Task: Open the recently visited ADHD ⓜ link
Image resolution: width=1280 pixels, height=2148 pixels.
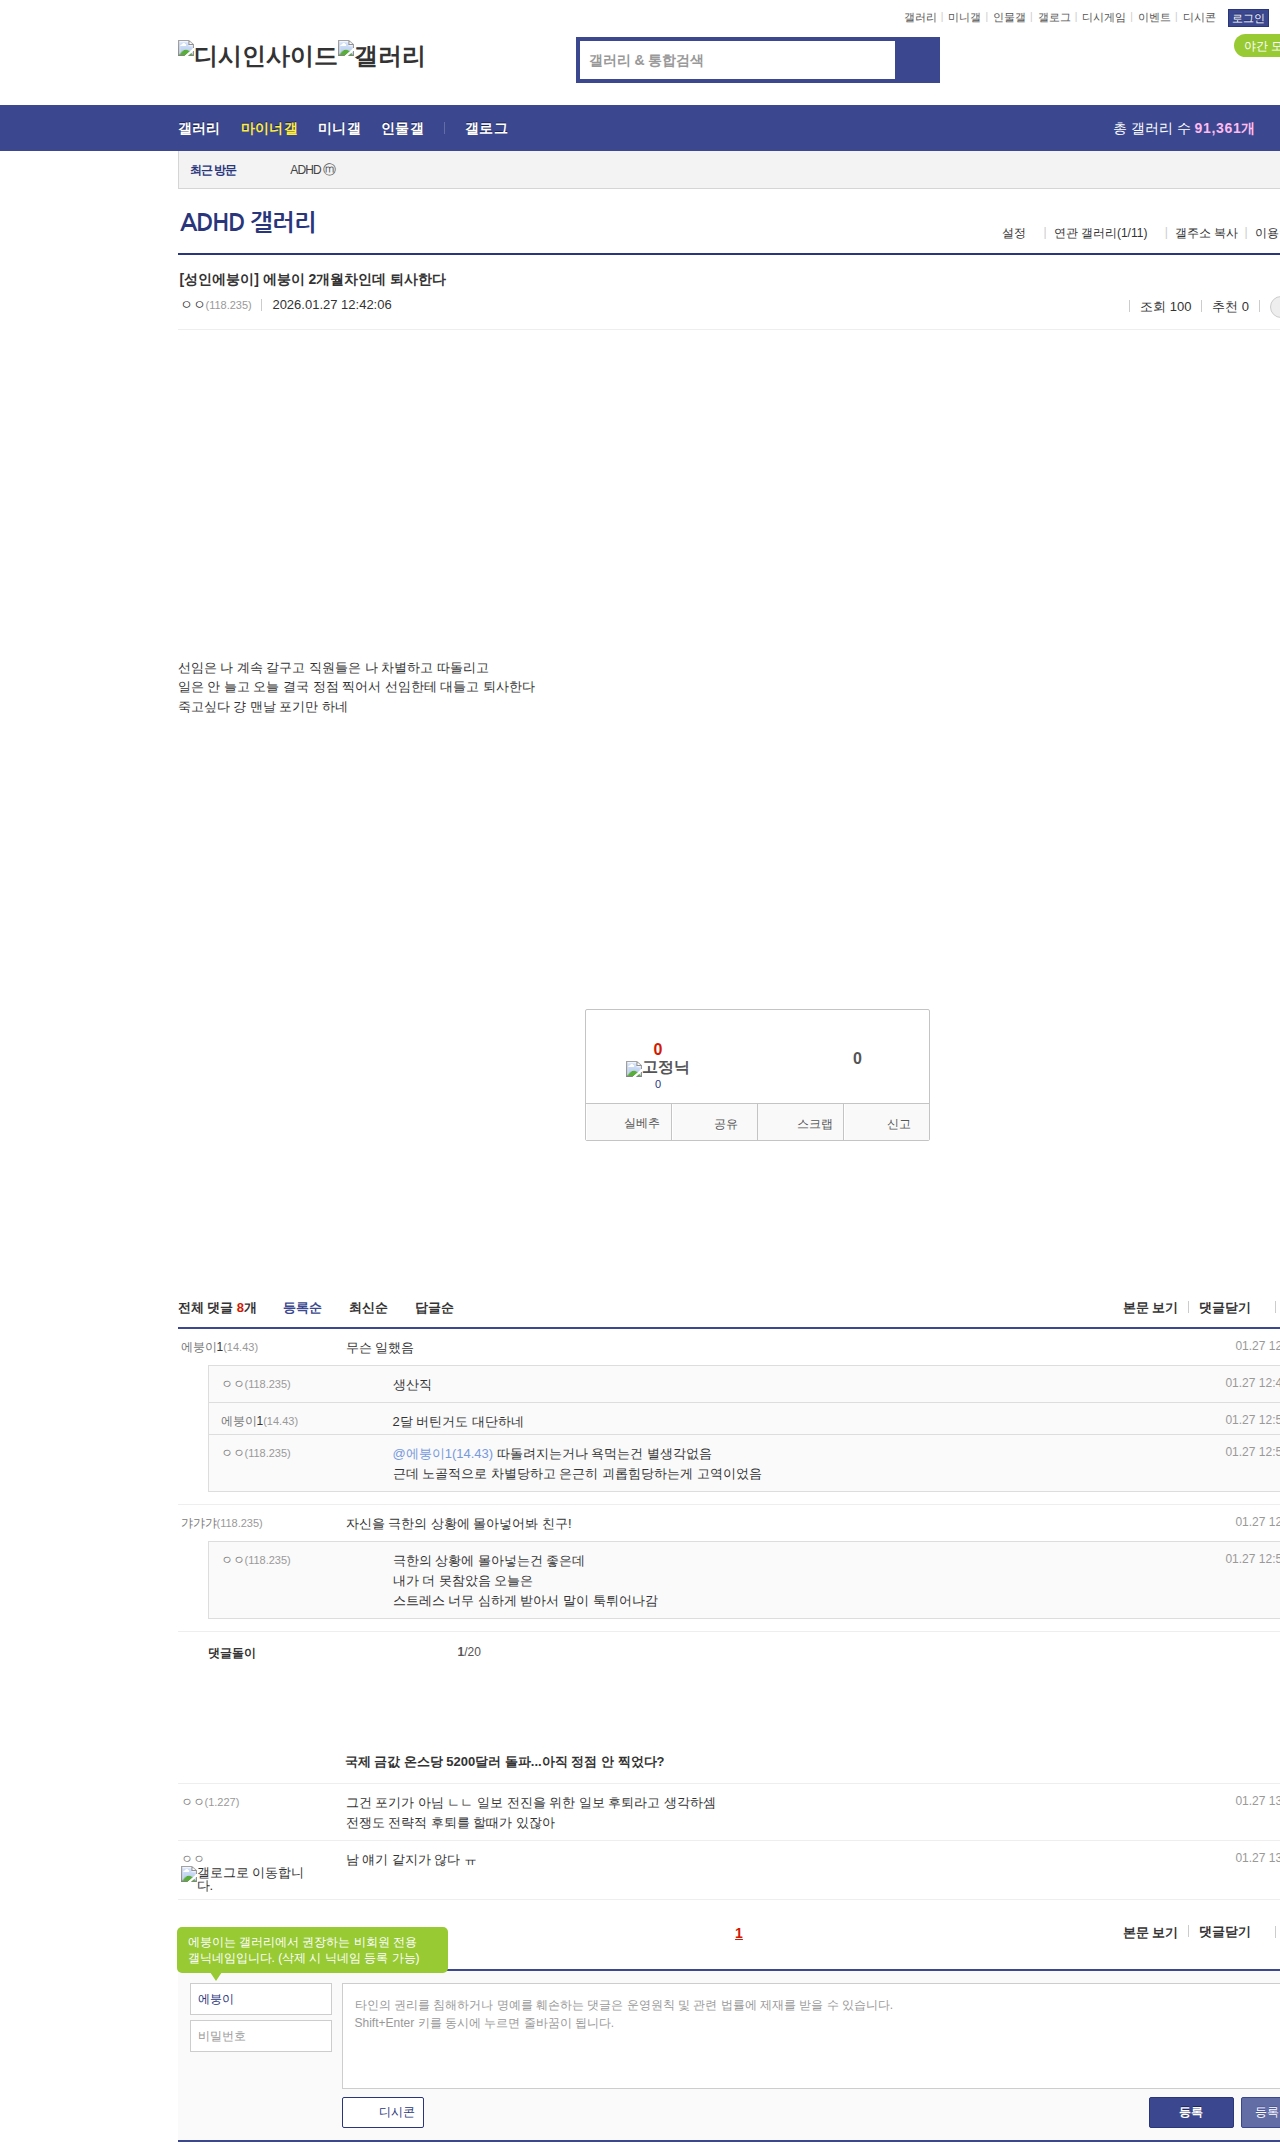Action: [x=313, y=170]
